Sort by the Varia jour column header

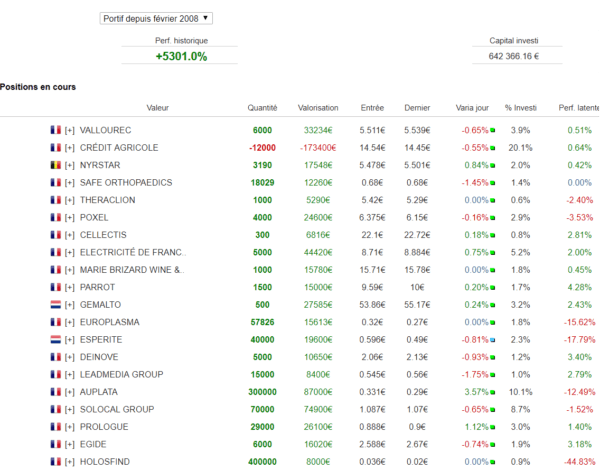click(x=472, y=108)
